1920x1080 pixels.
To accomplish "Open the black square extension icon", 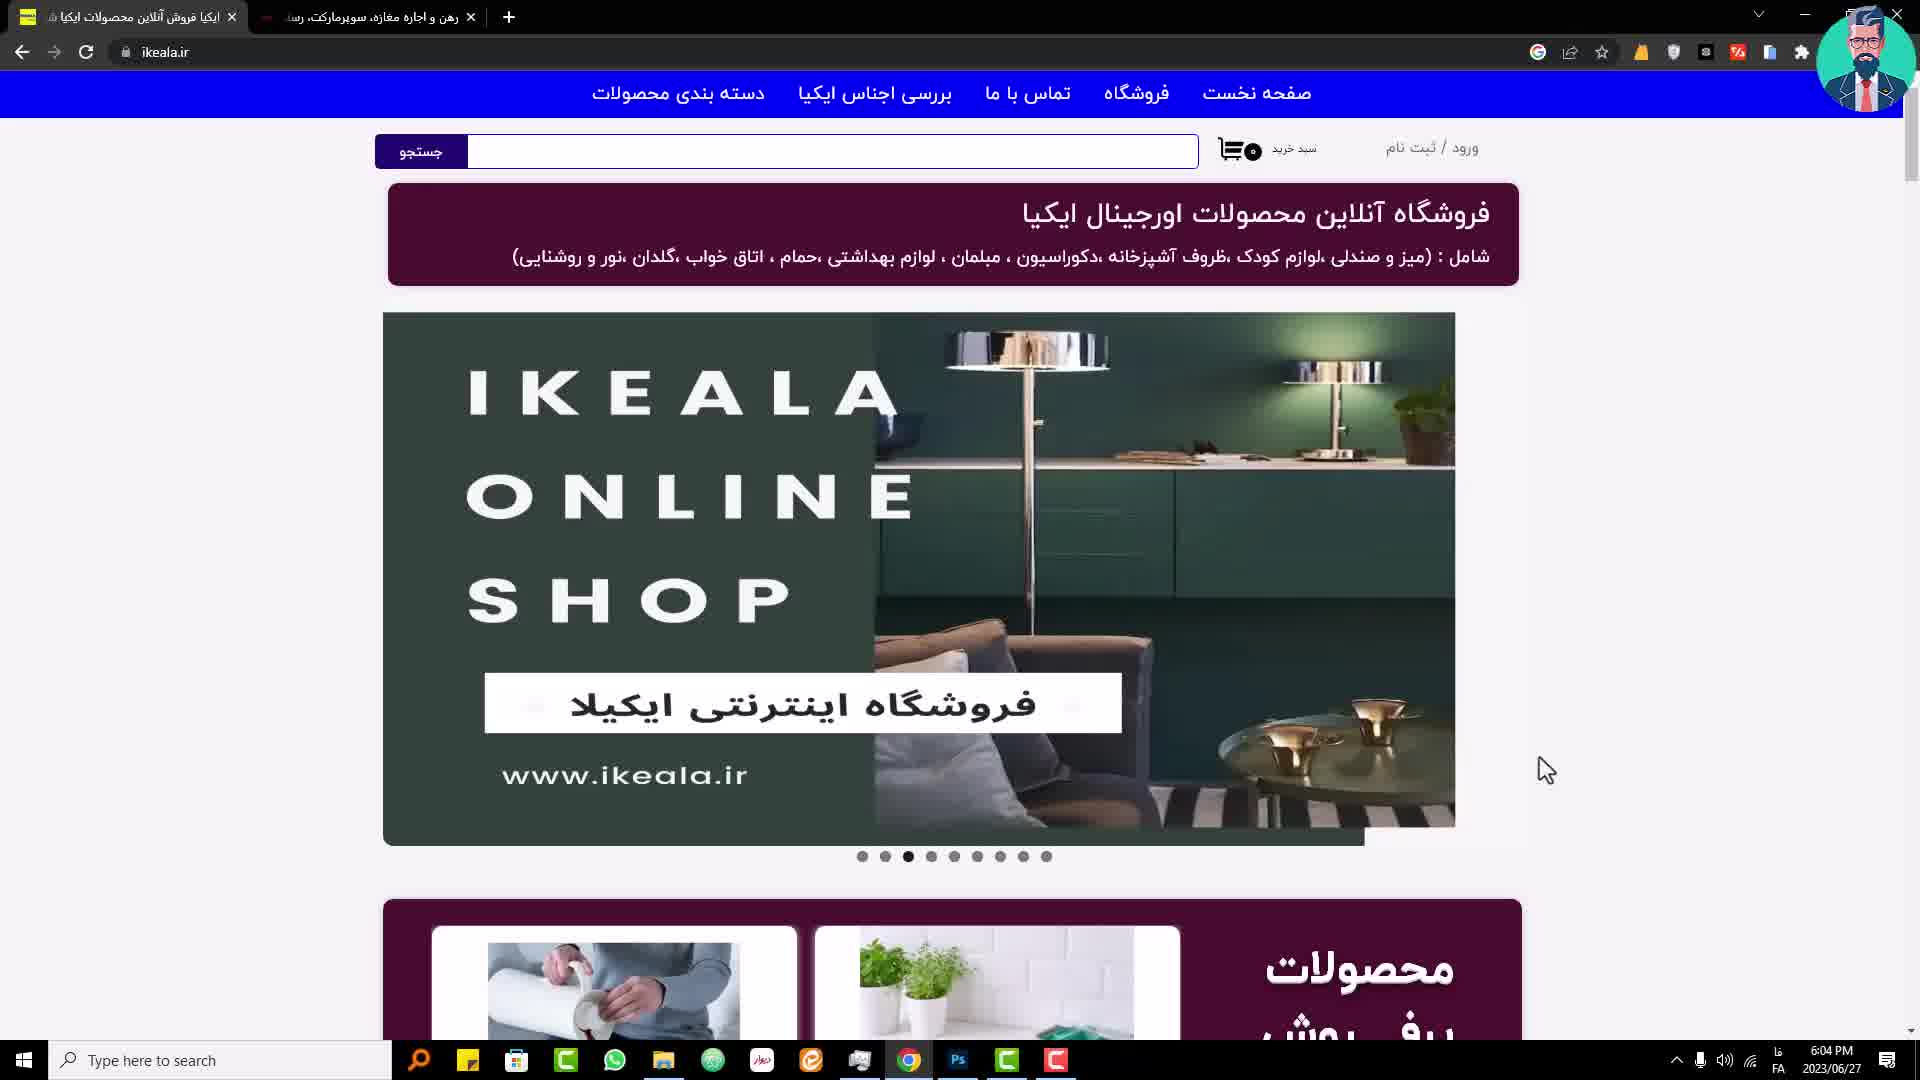I will pyautogui.click(x=1706, y=52).
